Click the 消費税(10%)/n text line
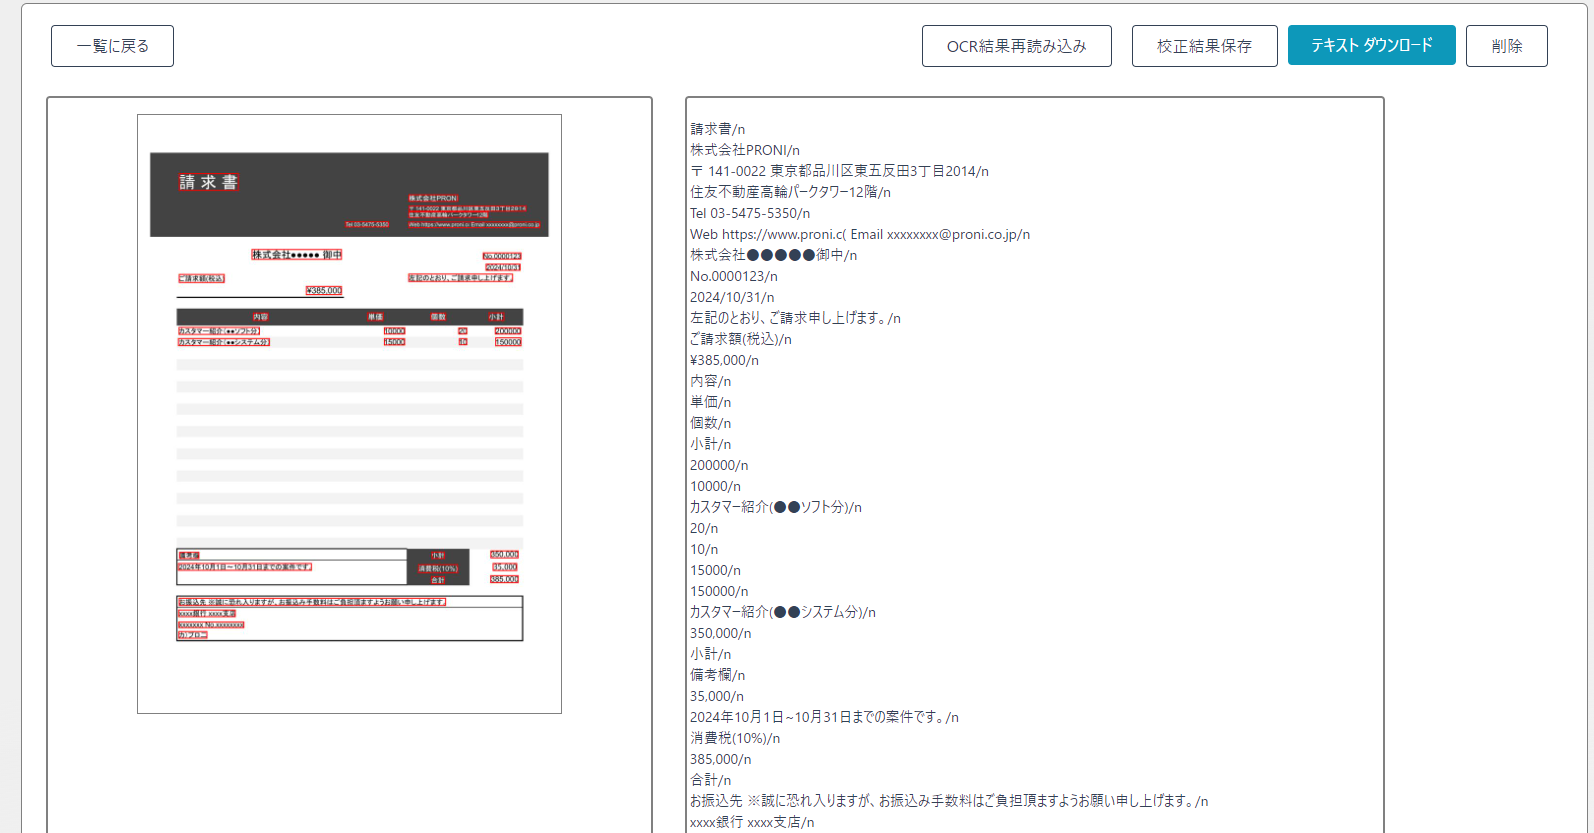The height and width of the screenshot is (833, 1594). [x=735, y=738]
